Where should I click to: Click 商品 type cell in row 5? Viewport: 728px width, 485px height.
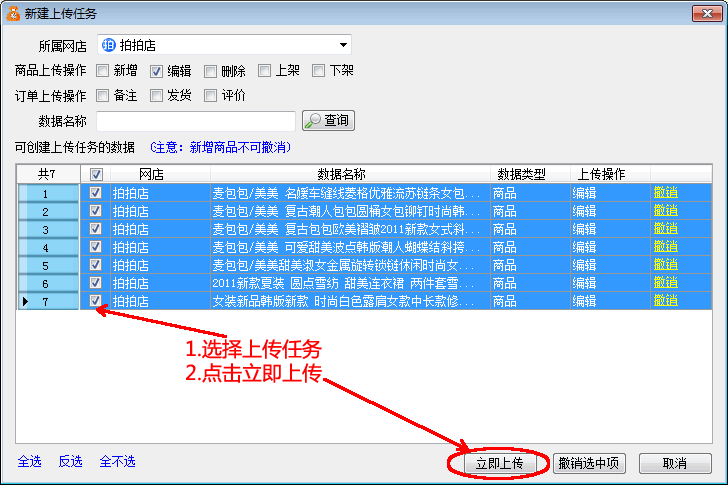(530, 265)
